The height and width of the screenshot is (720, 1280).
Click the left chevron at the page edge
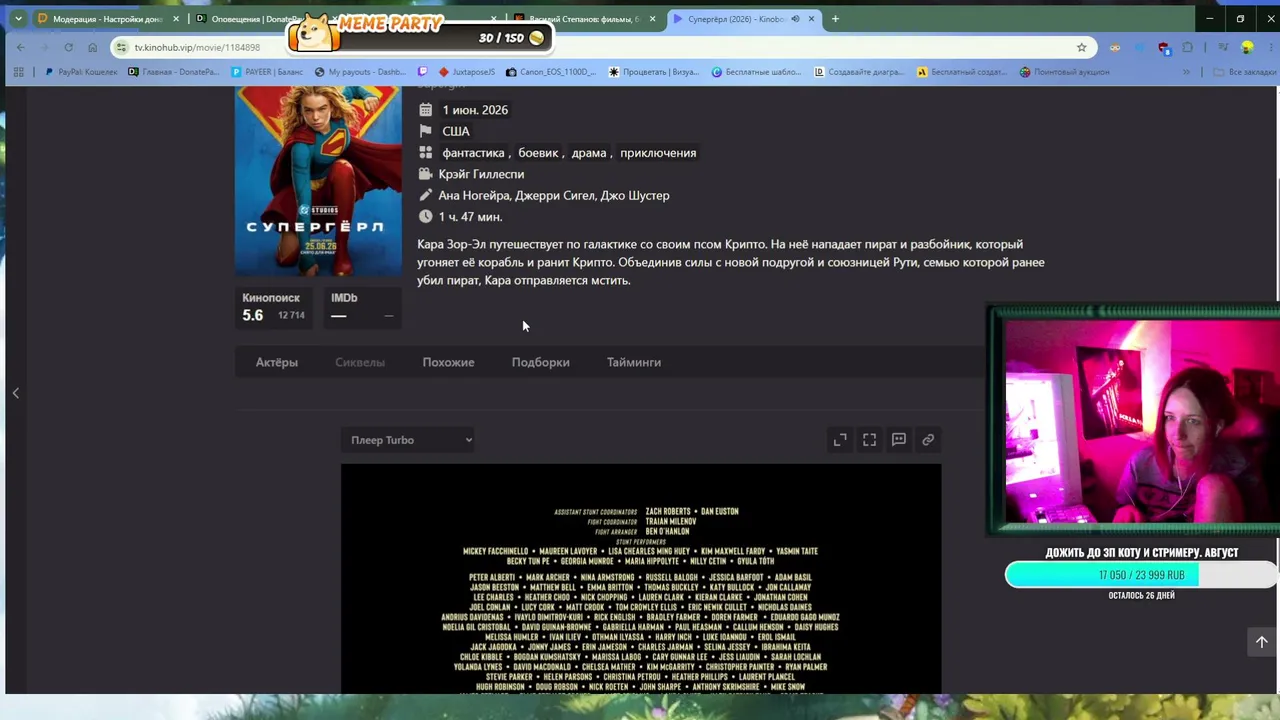[x=16, y=393]
